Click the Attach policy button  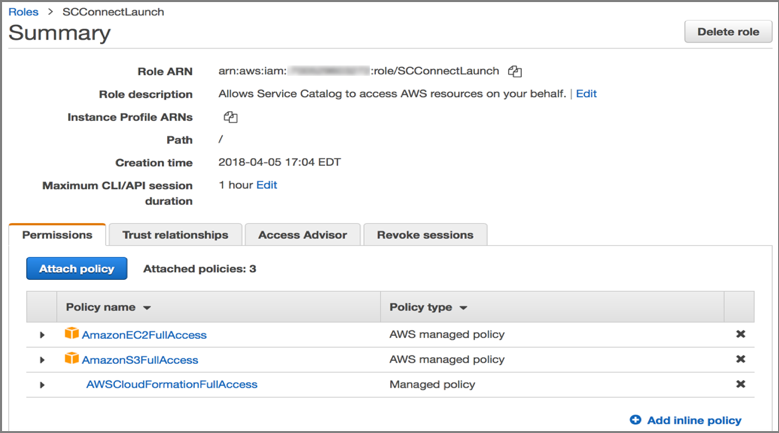point(77,269)
